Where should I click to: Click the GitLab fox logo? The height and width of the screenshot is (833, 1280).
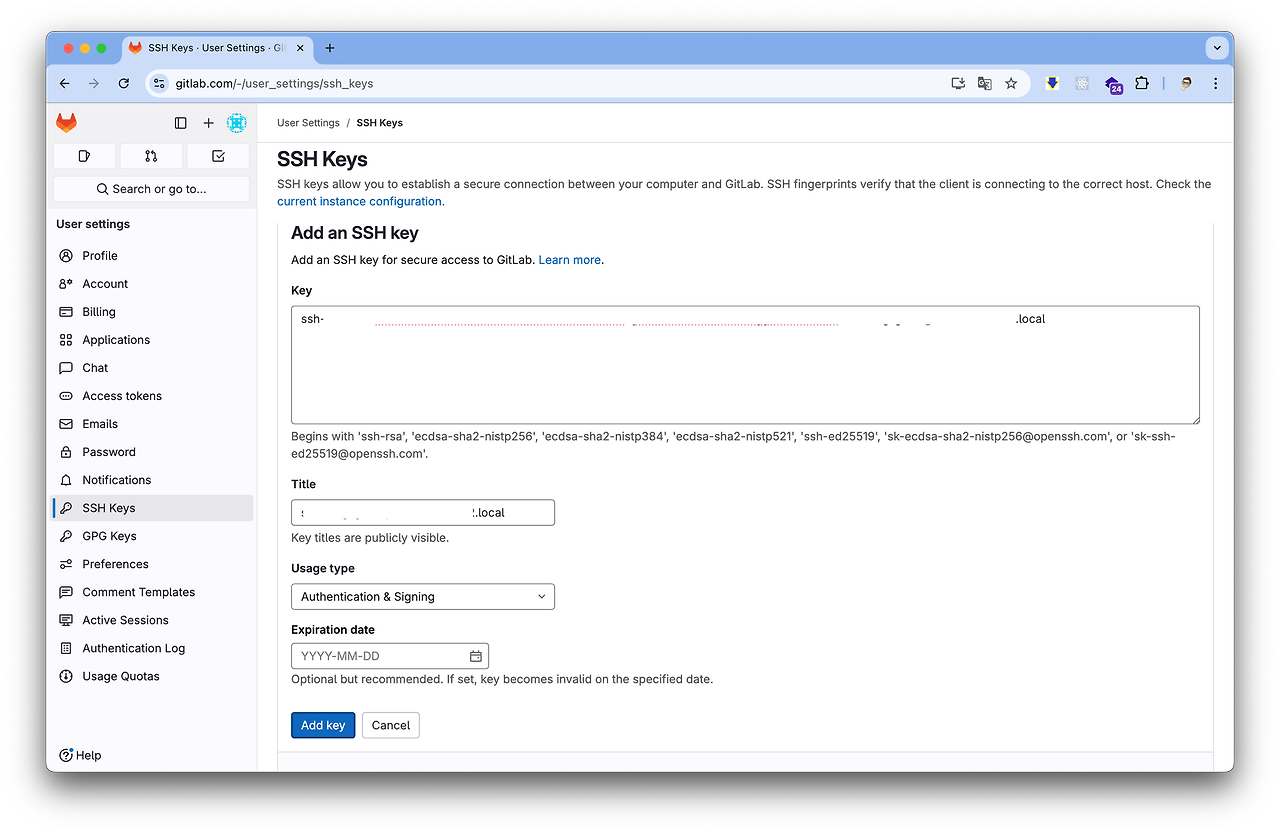(66, 122)
